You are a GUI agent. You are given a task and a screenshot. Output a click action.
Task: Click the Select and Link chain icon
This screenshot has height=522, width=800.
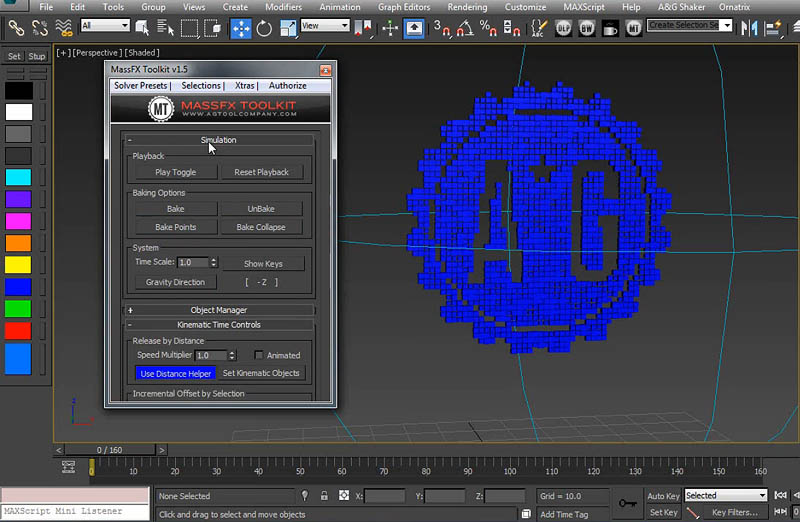tap(15, 27)
